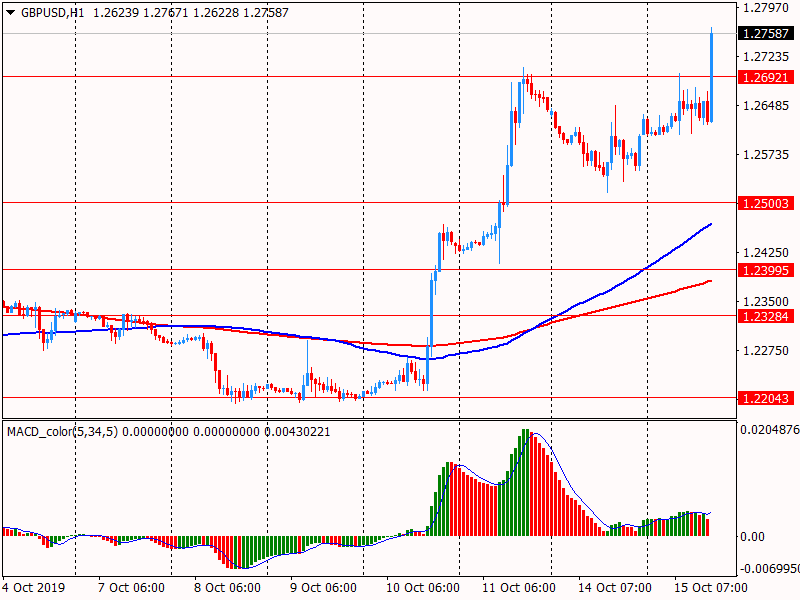
Task: Select the 1.22043 red price level label
Action: [x=766, y=398]
